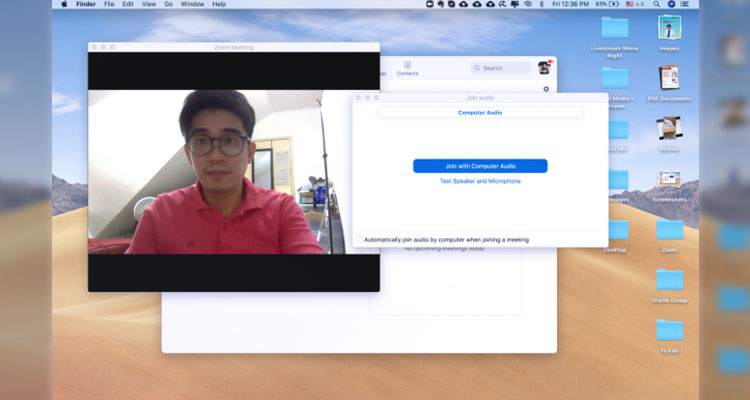This screenshot has width=750, height=400.
Task: Open the View menu
Action: [x=149, y=4]
